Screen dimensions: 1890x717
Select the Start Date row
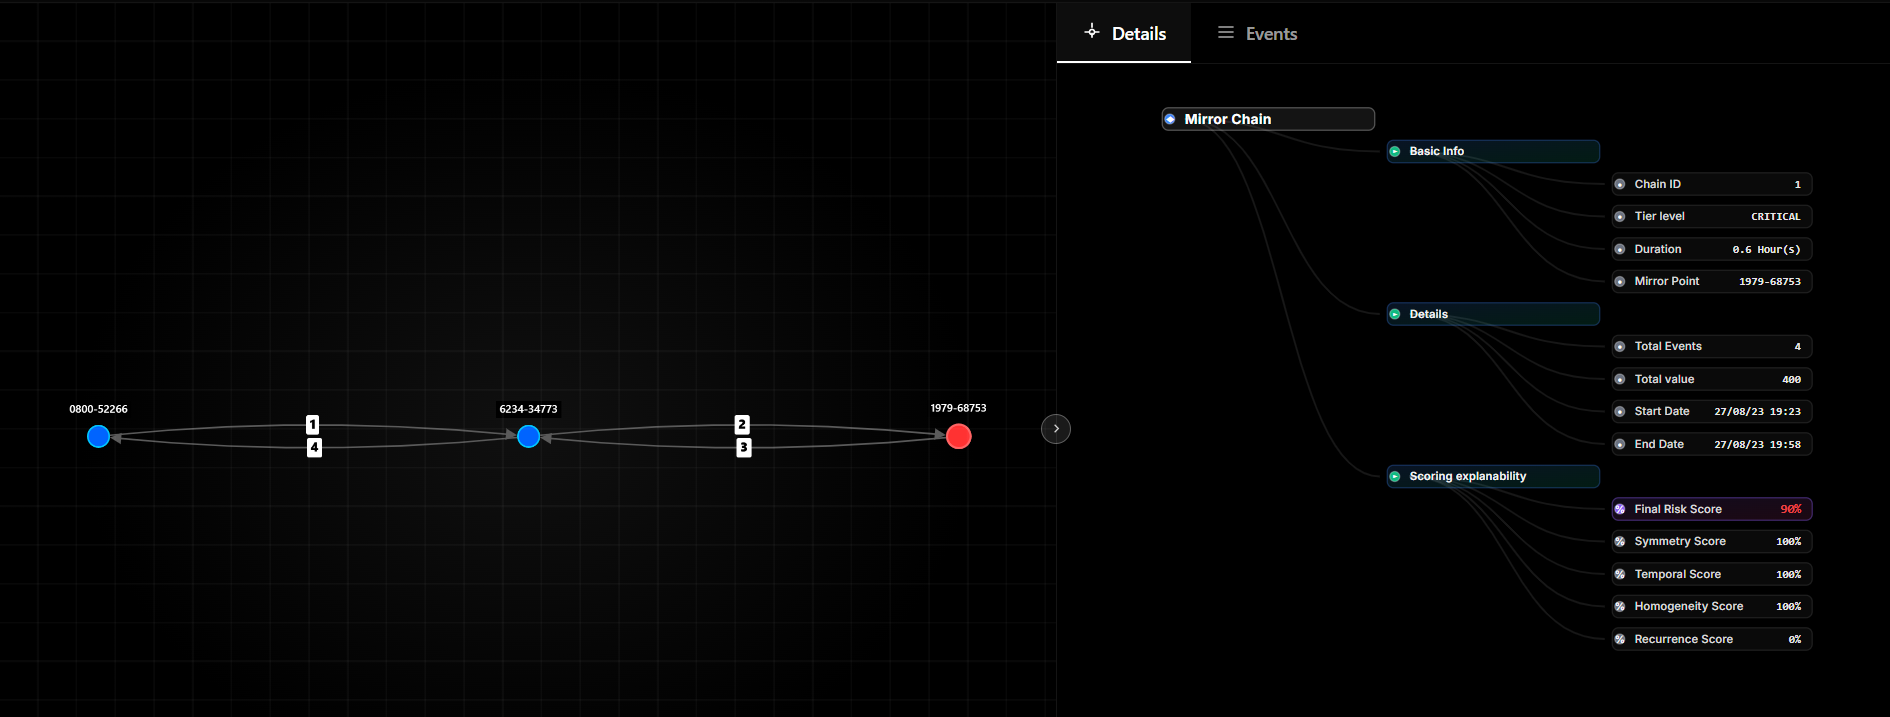pos(1712,411)
